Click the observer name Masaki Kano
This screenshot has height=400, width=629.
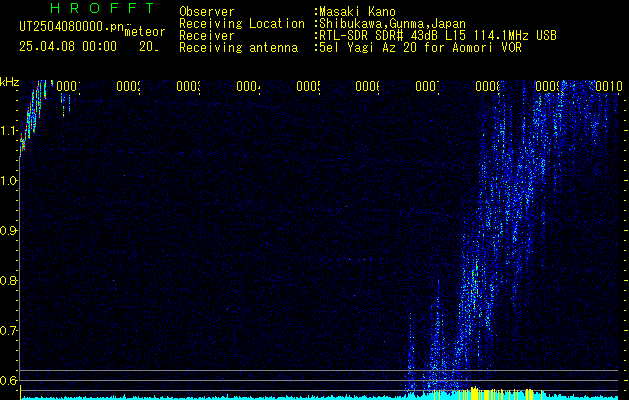click(x=357, y=12)
